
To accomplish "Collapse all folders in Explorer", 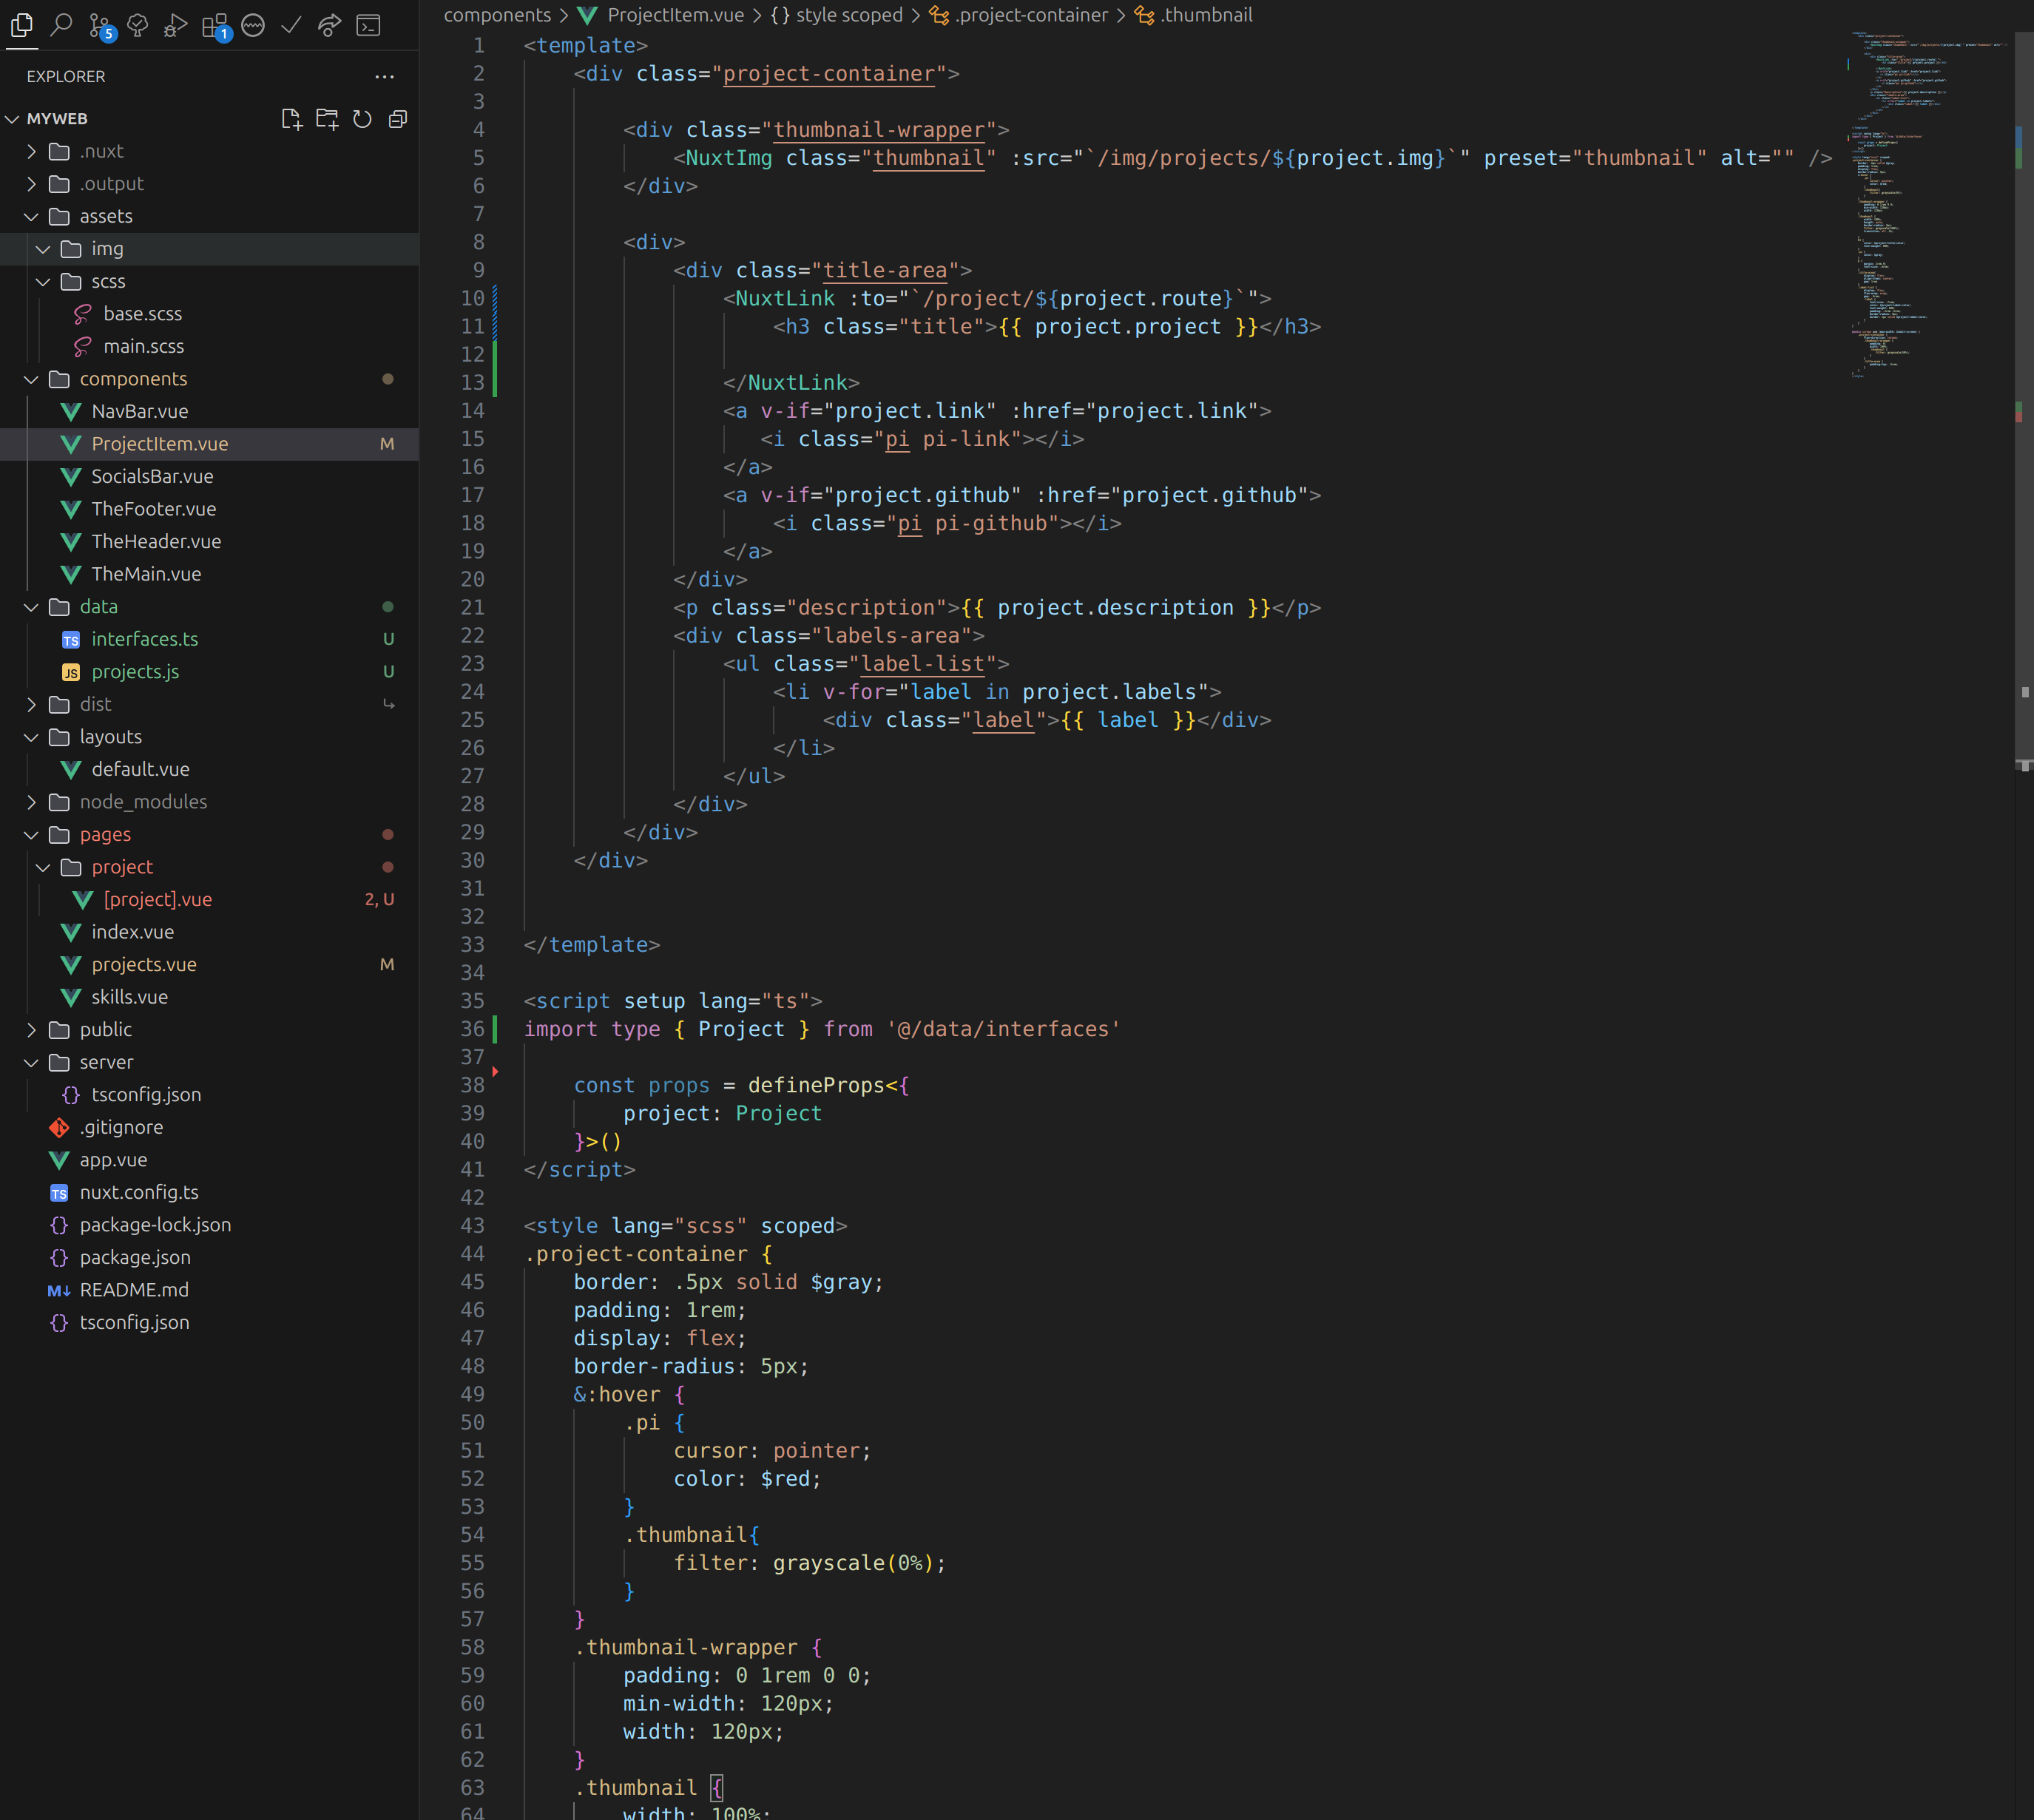I will pyautogui.click(x=398, y=119).
